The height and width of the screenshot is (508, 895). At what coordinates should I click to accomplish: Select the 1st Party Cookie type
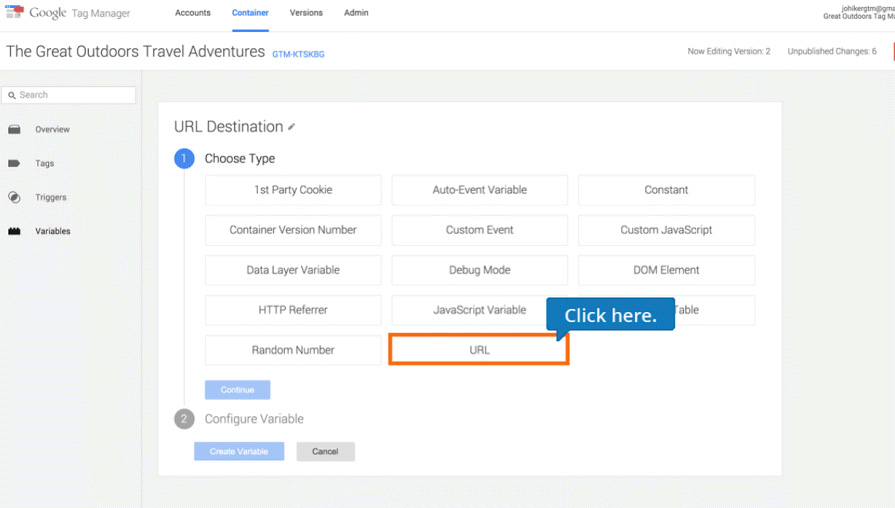pos(293,190)
